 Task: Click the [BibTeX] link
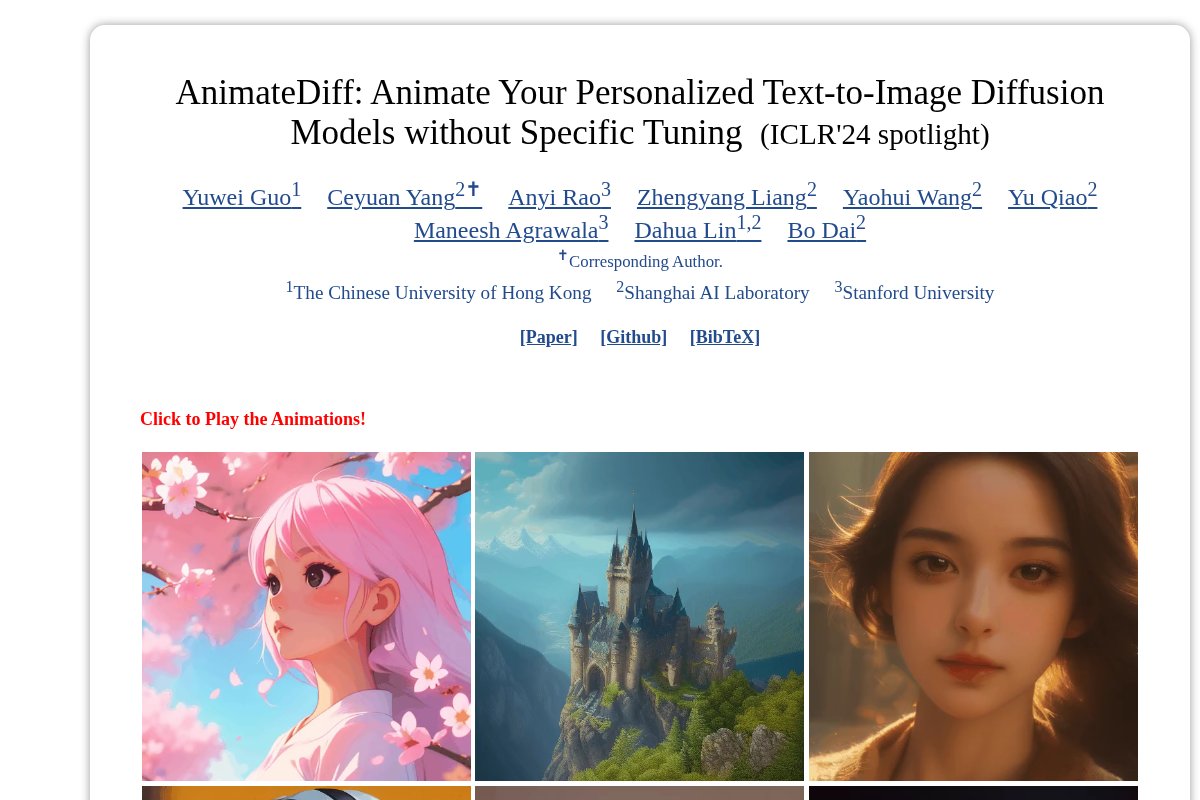724,337
